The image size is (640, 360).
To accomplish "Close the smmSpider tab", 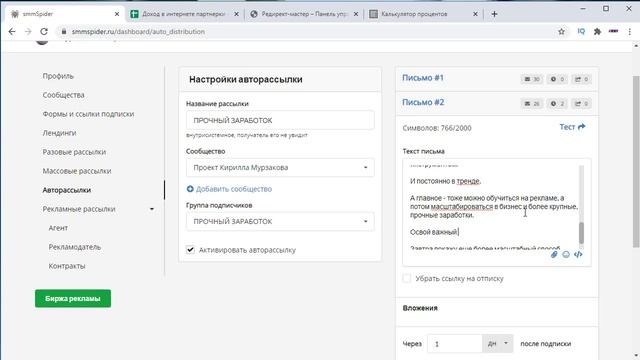I will tap(117, 14).
